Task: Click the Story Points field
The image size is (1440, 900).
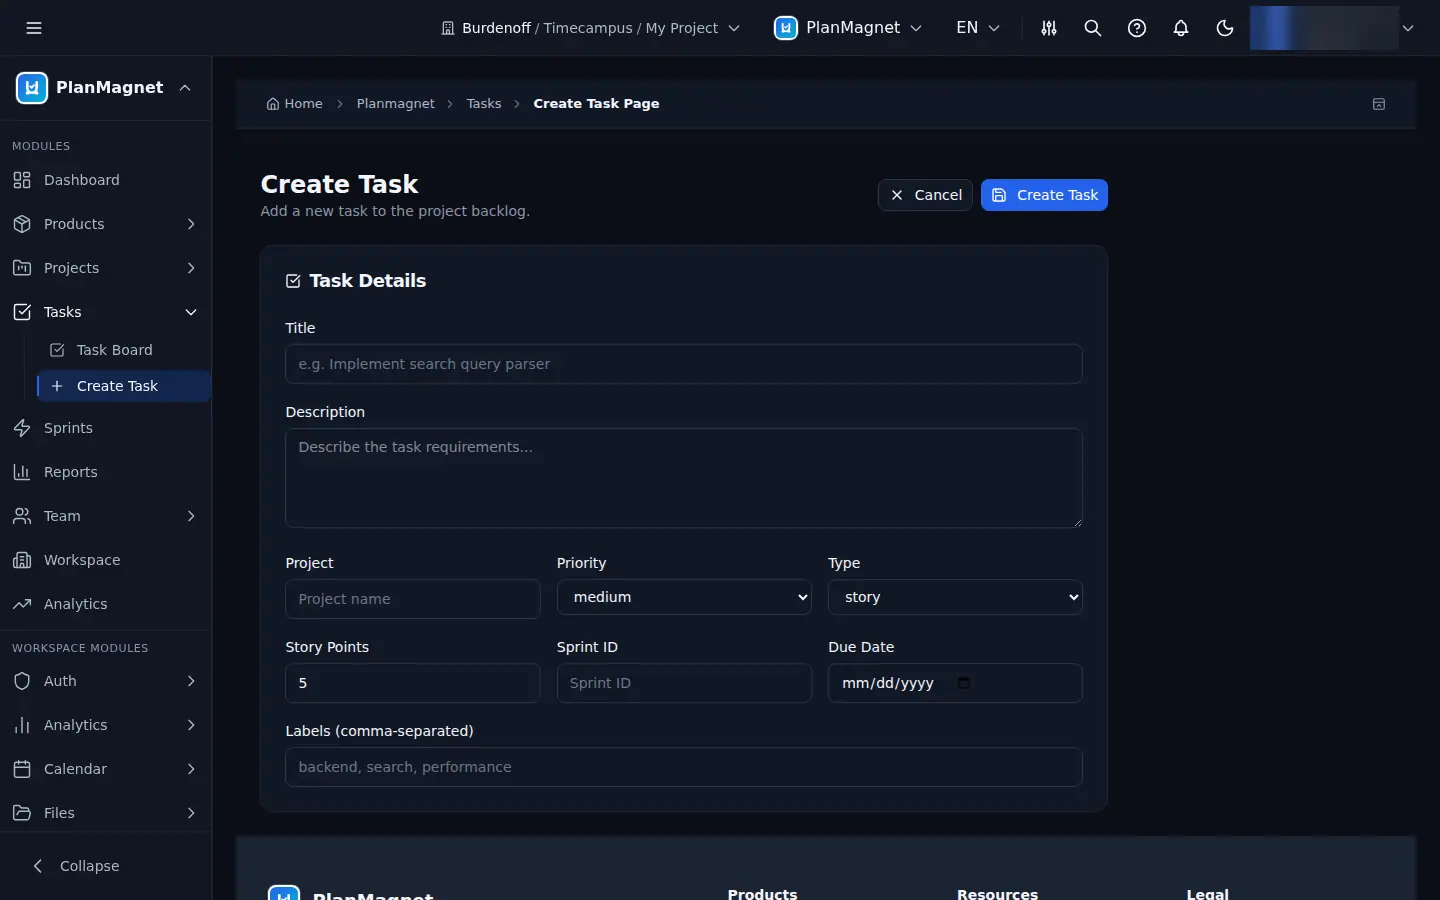Action: click(413, 683)
